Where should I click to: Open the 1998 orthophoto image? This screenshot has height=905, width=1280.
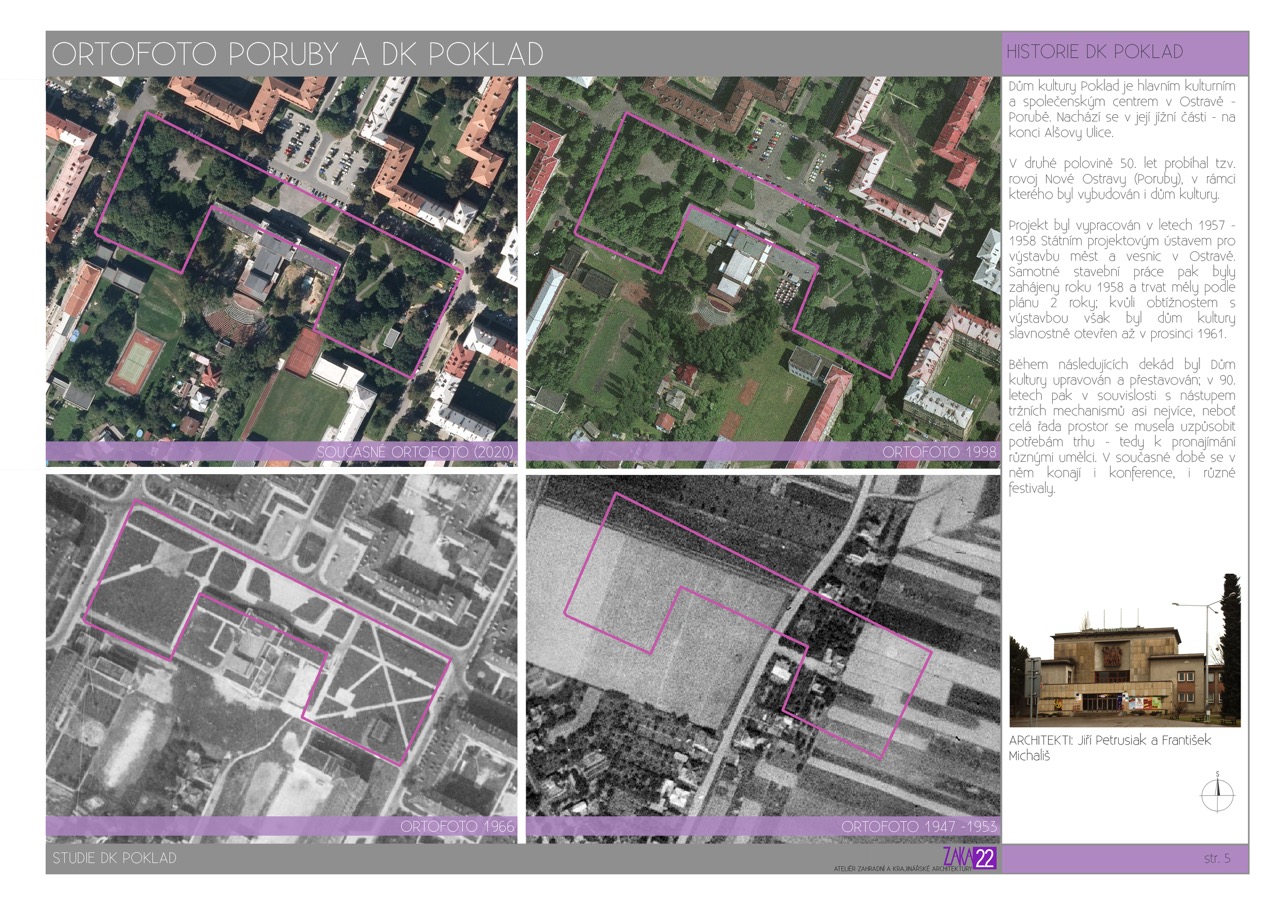762,270
